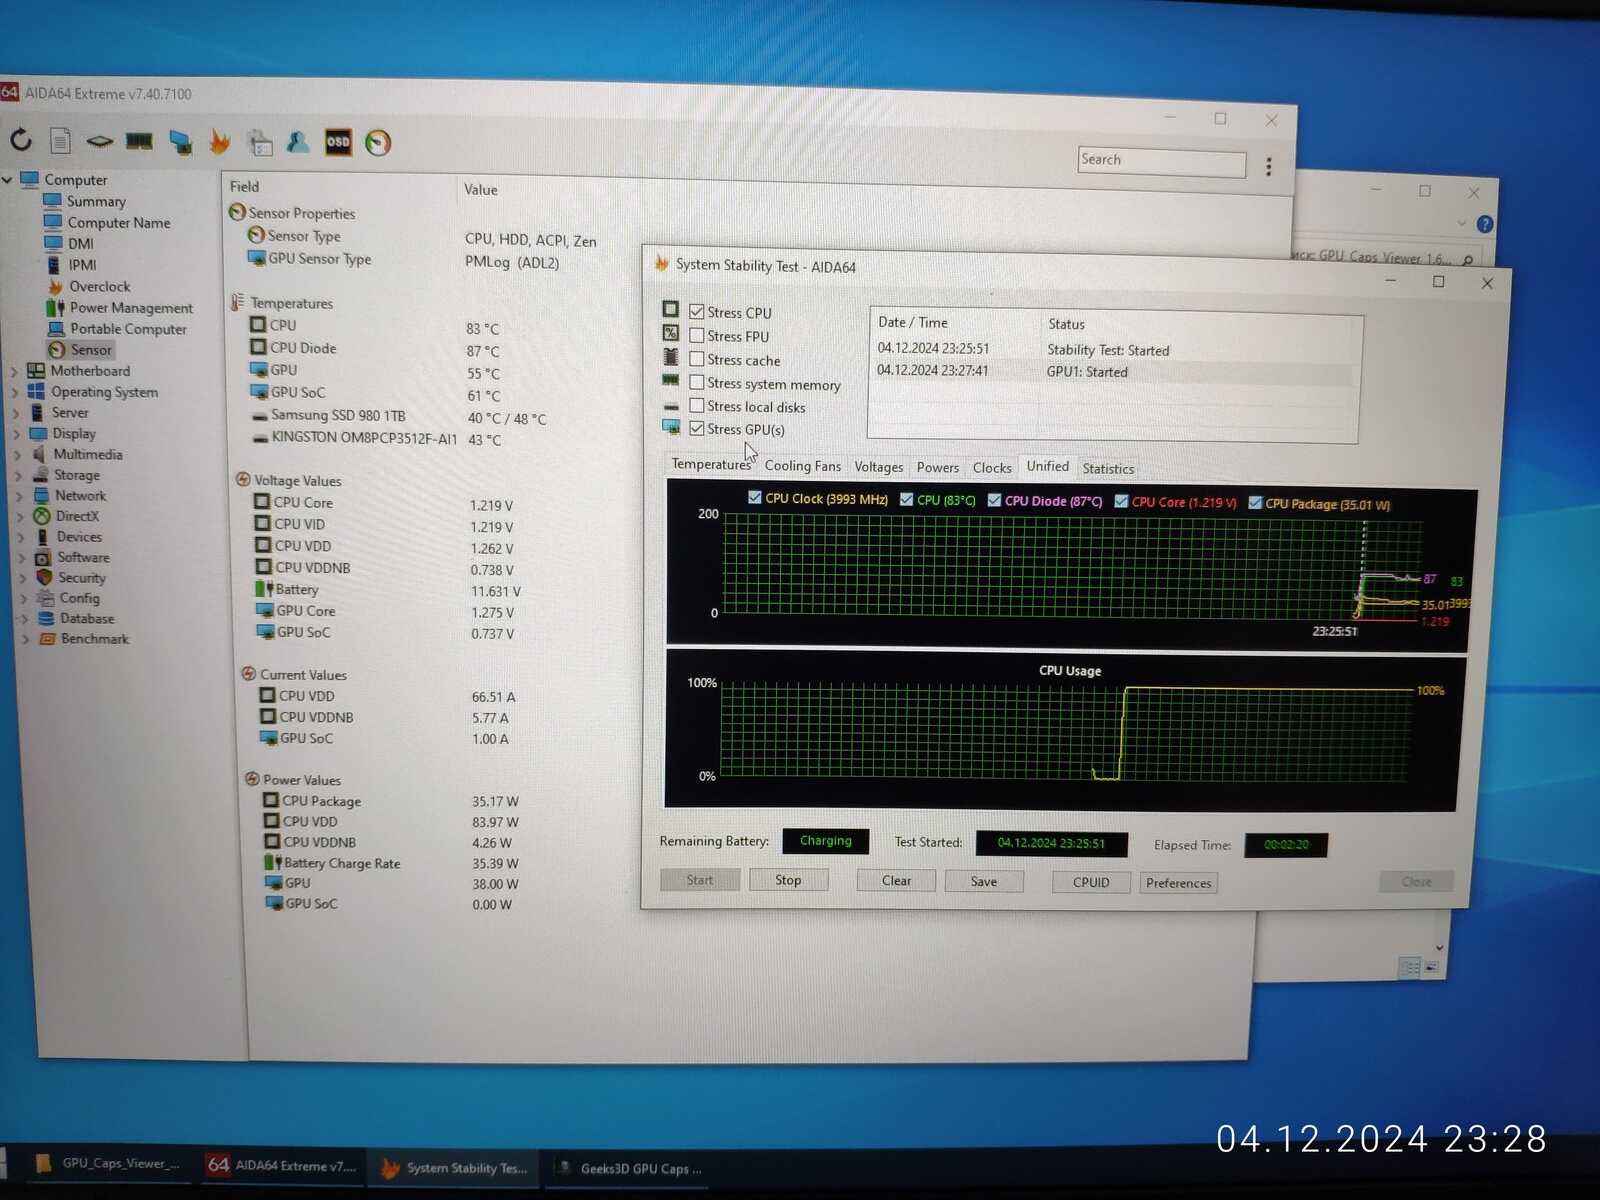Image resolution: width=1600 pixels, height=1200 pixels.
Task: Expand the Devices tree node
Action: [x=21, y=537]
